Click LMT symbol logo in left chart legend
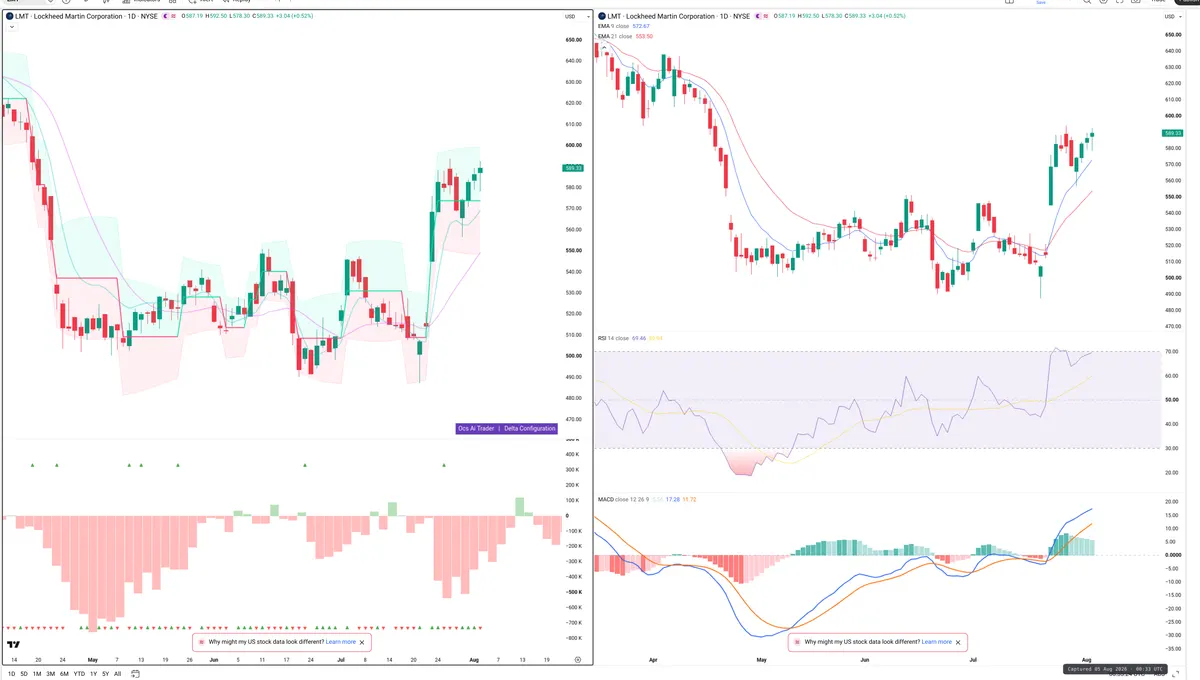Screen dimensions: 1200x680 (9, 17)
